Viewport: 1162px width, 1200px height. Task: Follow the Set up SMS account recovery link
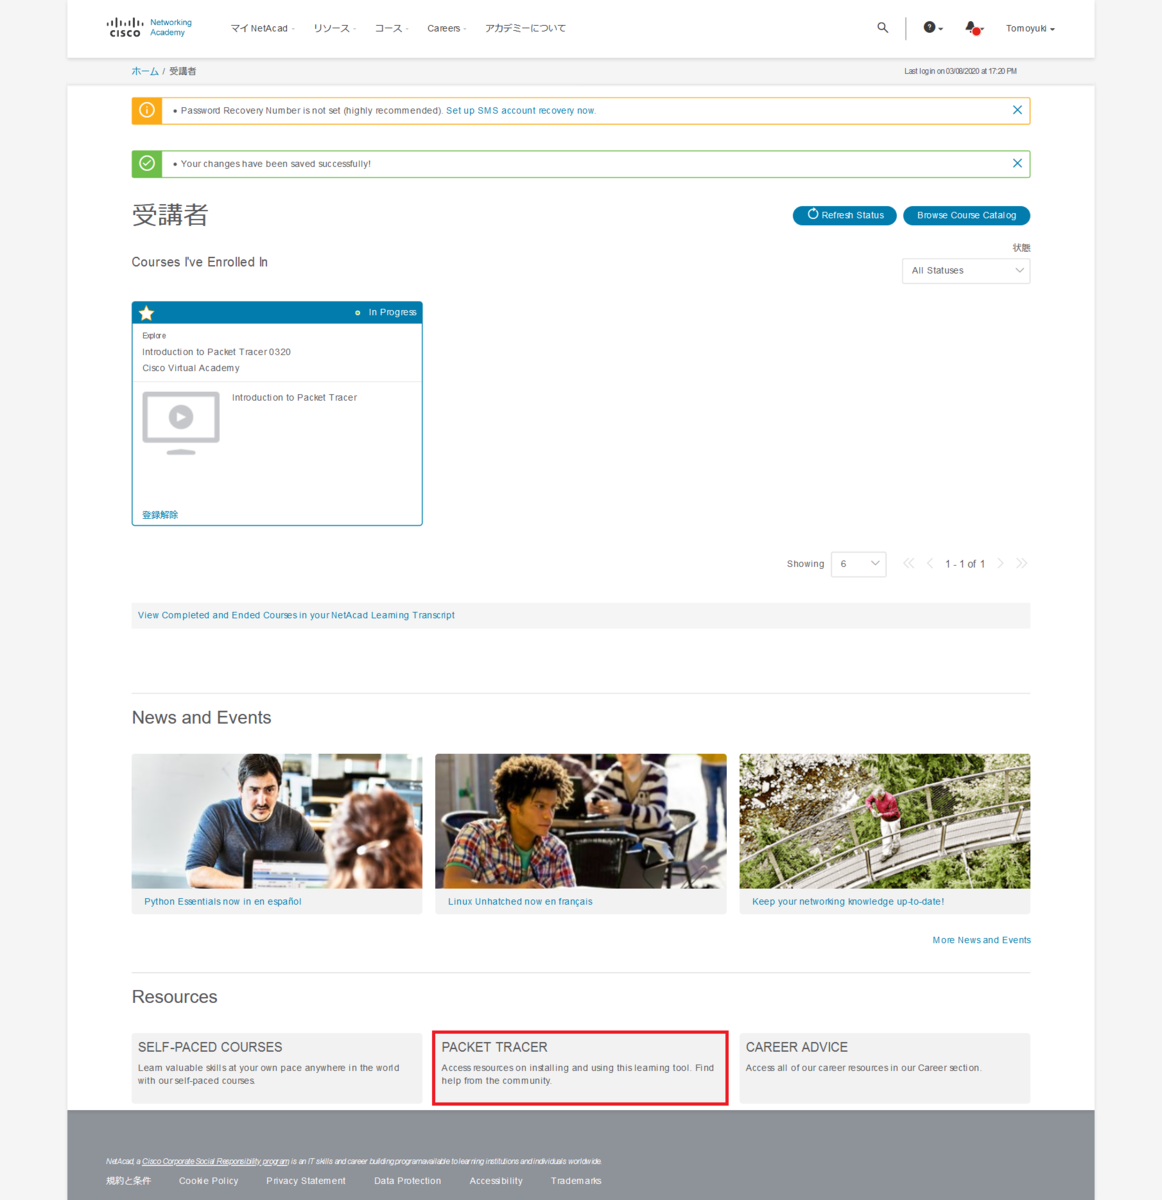(520, 110)
